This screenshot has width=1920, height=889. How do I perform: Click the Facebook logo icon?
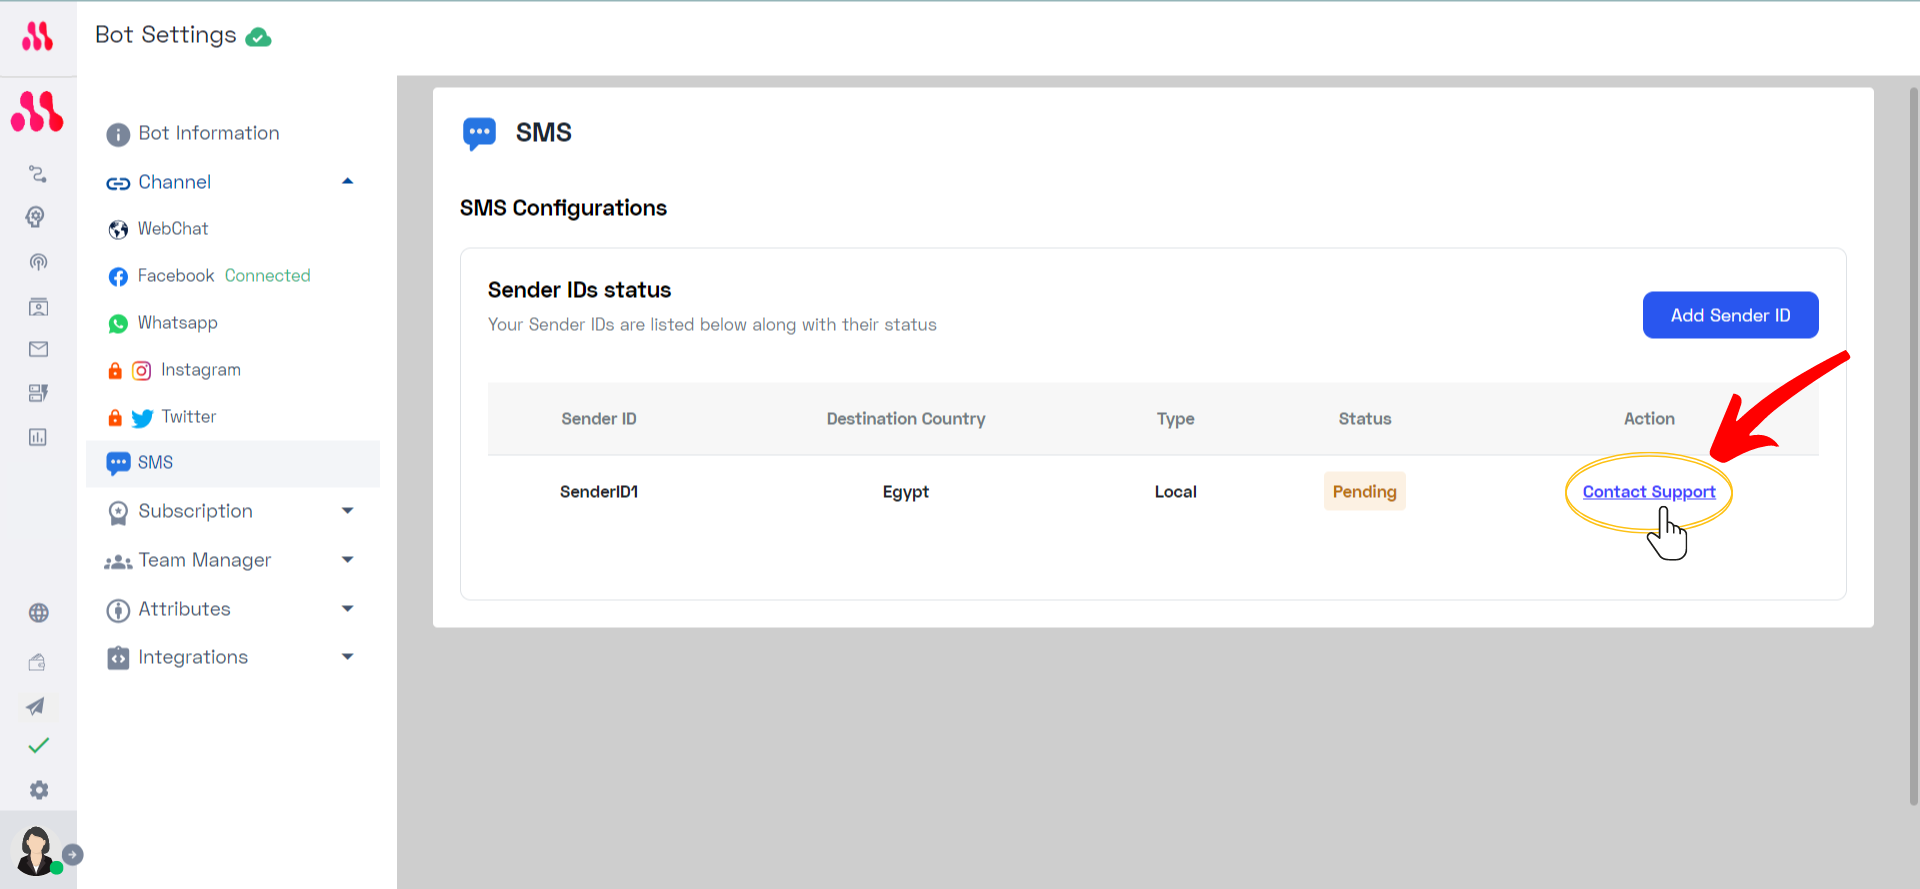coord(118,277)
